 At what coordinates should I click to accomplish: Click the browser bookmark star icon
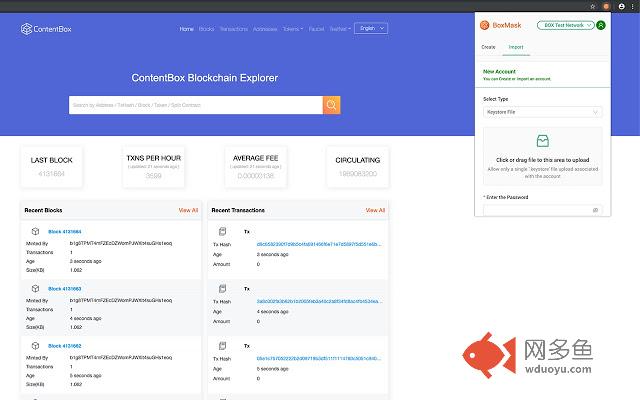[593, 6]
